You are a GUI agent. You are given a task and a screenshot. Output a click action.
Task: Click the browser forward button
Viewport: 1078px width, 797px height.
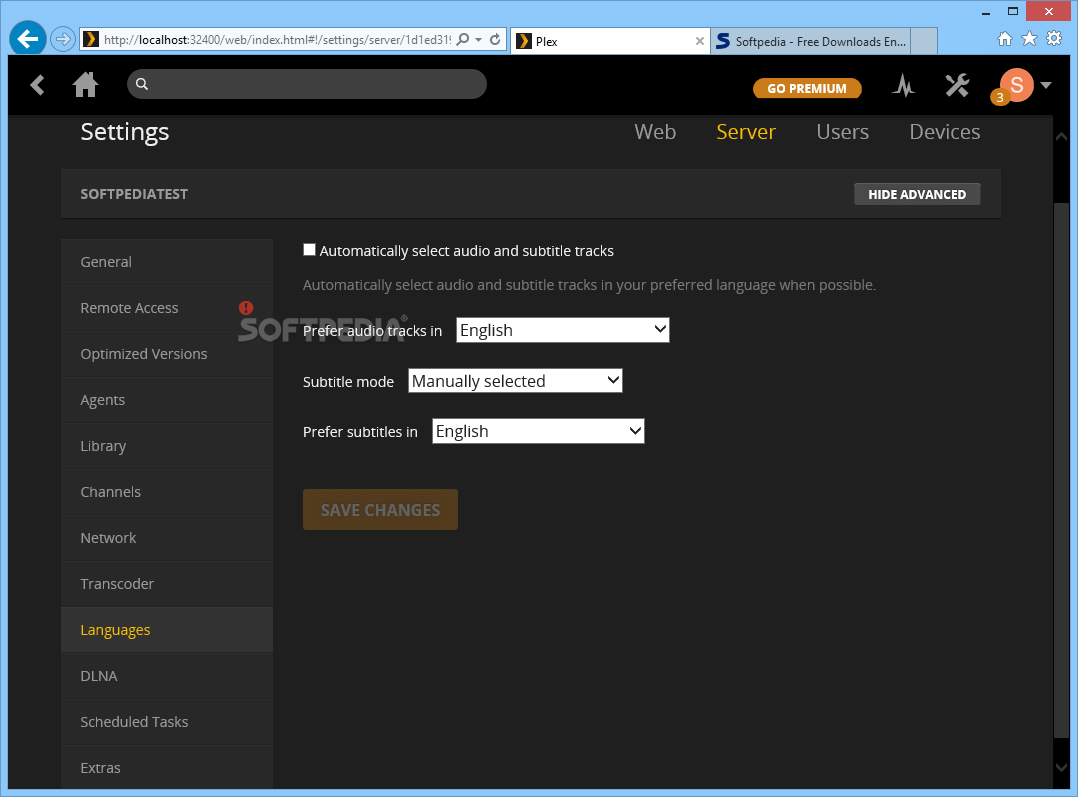point(63,39)
